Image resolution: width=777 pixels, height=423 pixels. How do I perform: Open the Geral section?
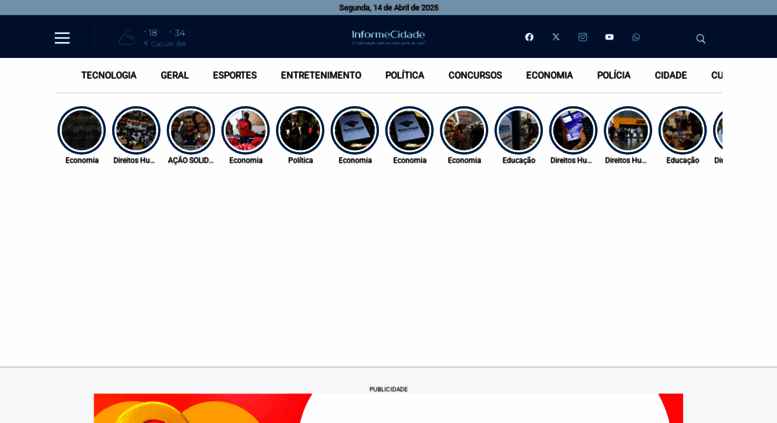pyautogui.click(x=174, y=75)
